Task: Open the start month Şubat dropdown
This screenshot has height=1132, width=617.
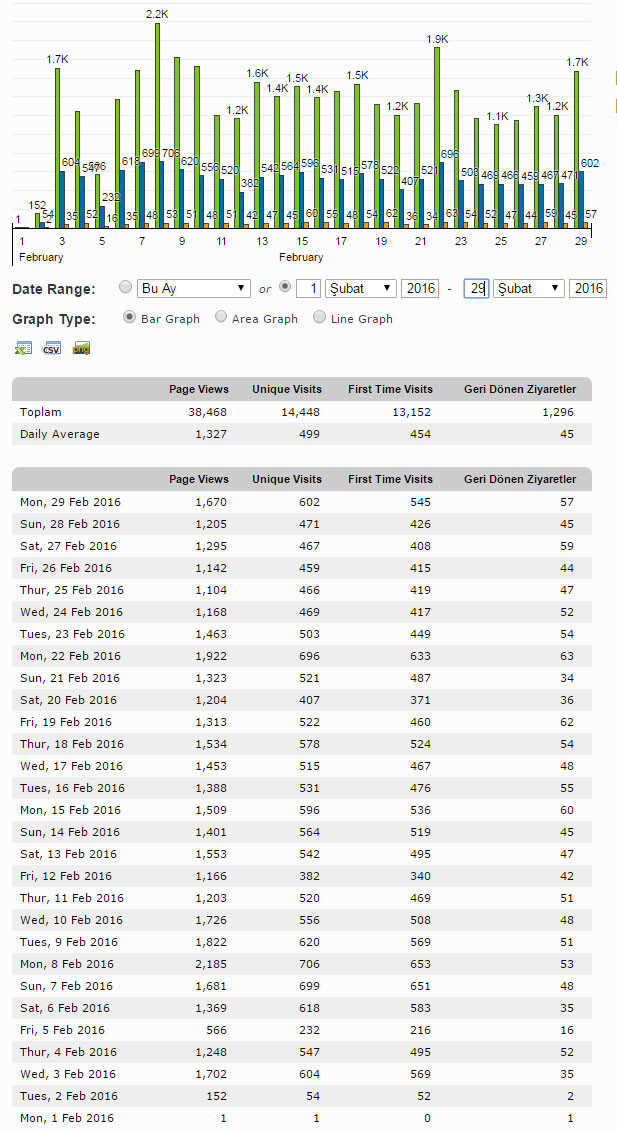Action: click(361, 288)
